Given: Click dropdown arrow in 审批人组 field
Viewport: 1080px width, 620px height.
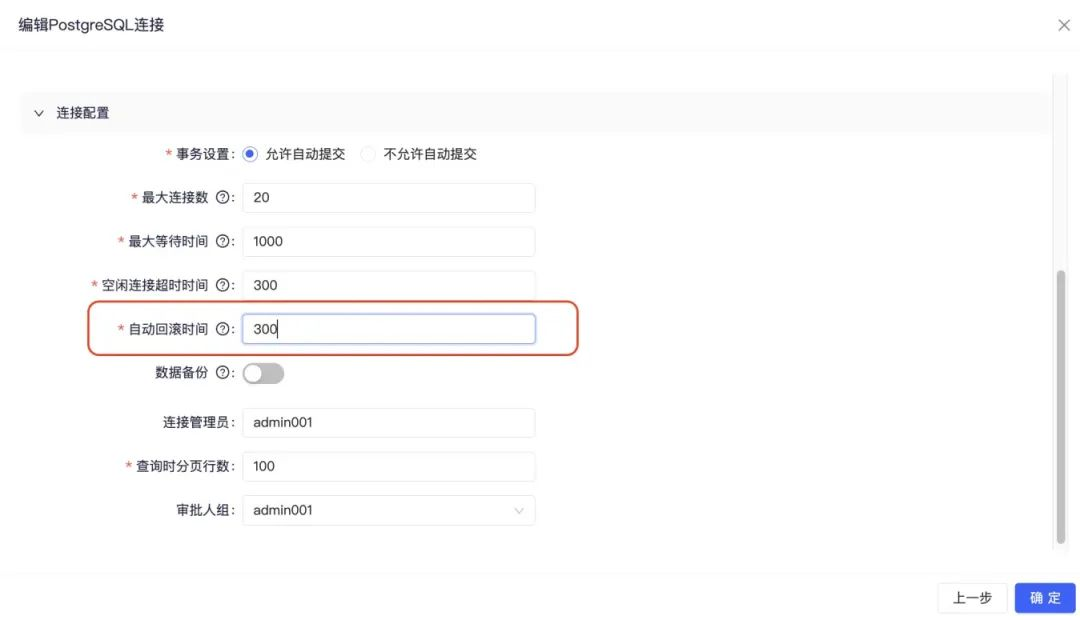Looking at the screenshot, I should click(519, 510).
